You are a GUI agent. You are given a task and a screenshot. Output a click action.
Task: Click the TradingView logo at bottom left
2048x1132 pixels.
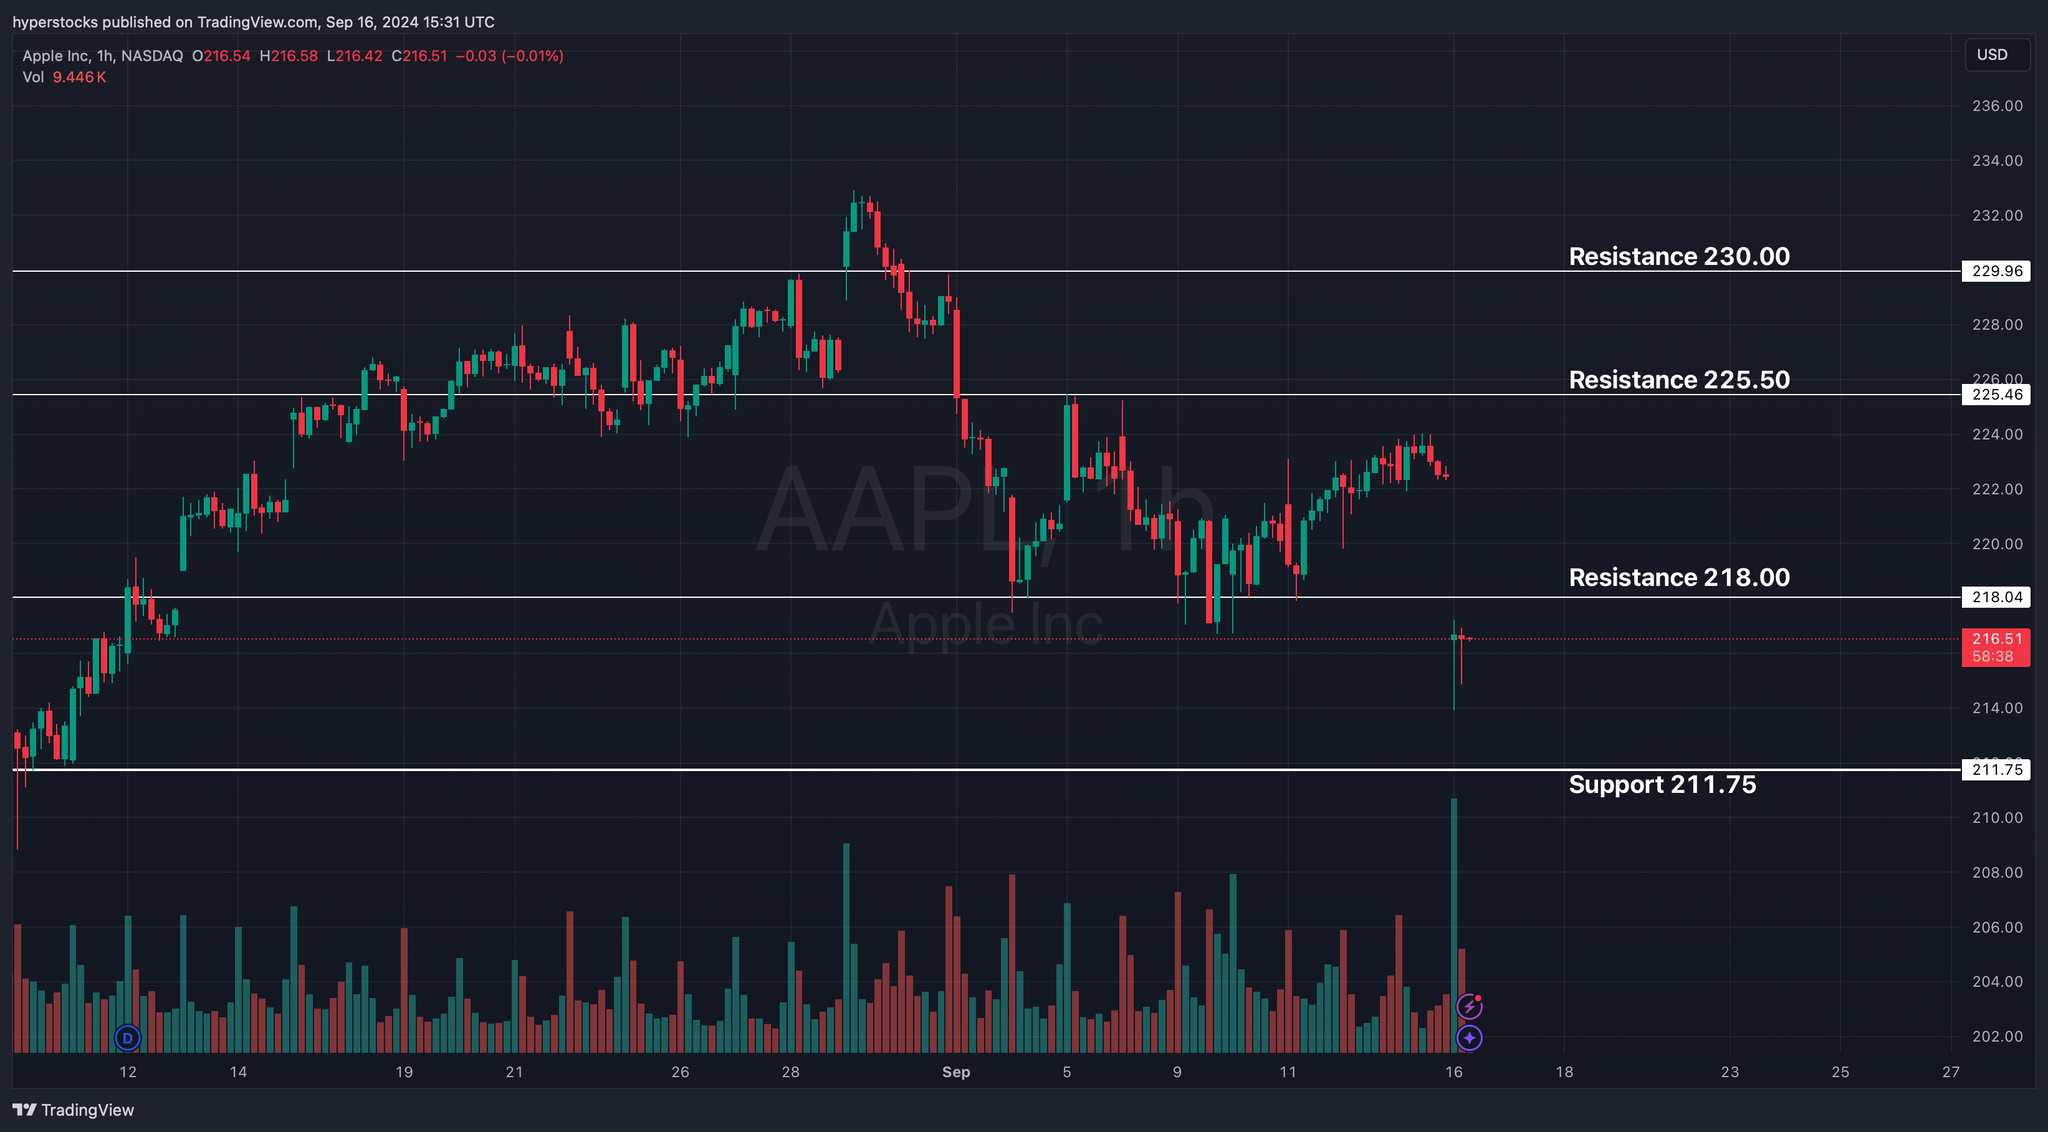[x=73, y=1110]
